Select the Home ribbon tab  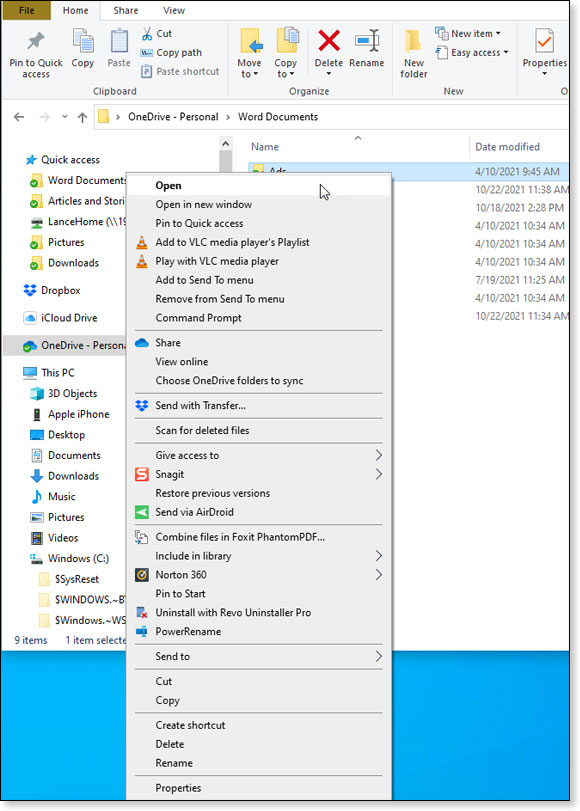76,10
